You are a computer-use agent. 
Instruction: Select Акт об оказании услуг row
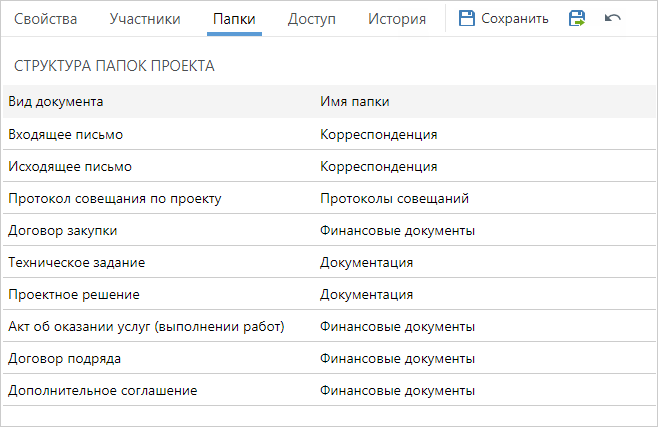(x=329, y=326)
